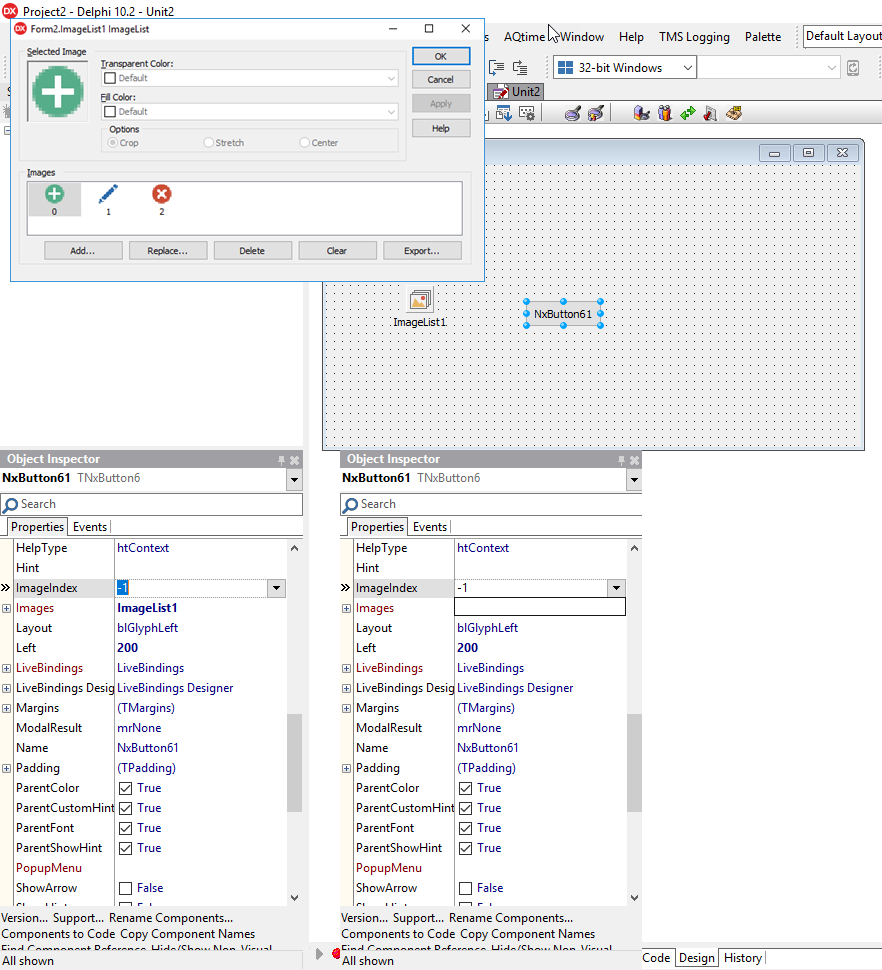Click the Delphi DX application icon in title bar
882x970 pixels.
click(10, 11)
